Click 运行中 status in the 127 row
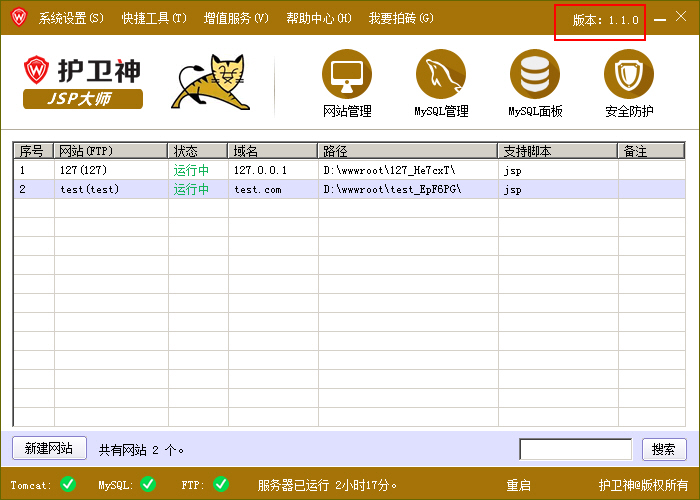This screenshot has height=500, width=700. [191, 170]
